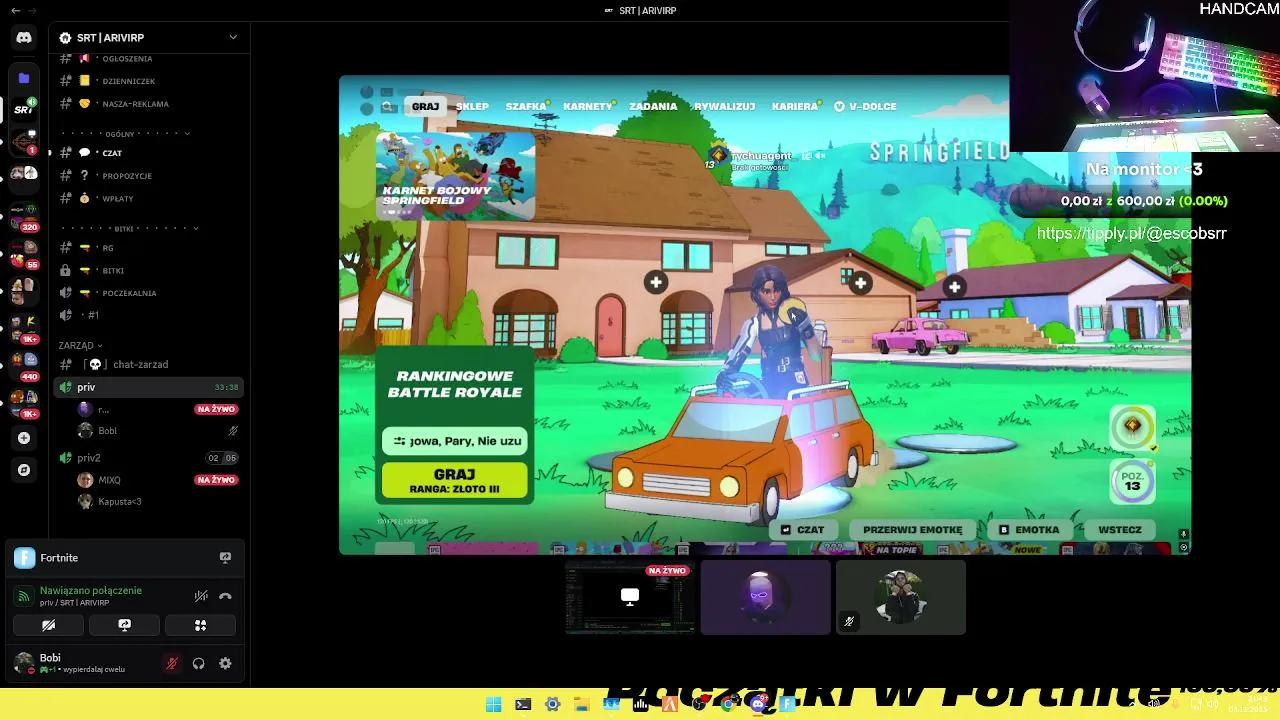Open Fortnite icon on the taskbar

(788, 705)
